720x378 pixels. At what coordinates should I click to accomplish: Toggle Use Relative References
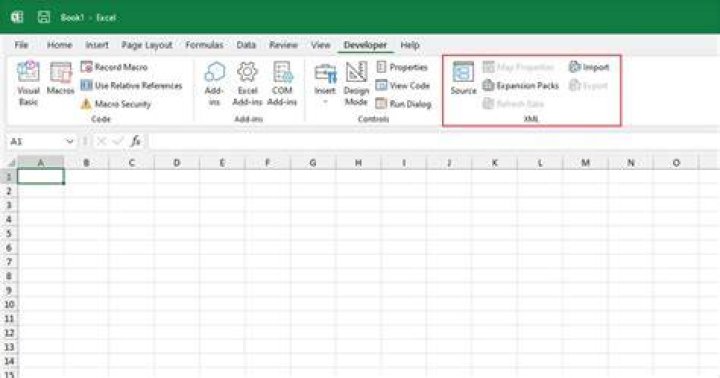click(131, 85)
